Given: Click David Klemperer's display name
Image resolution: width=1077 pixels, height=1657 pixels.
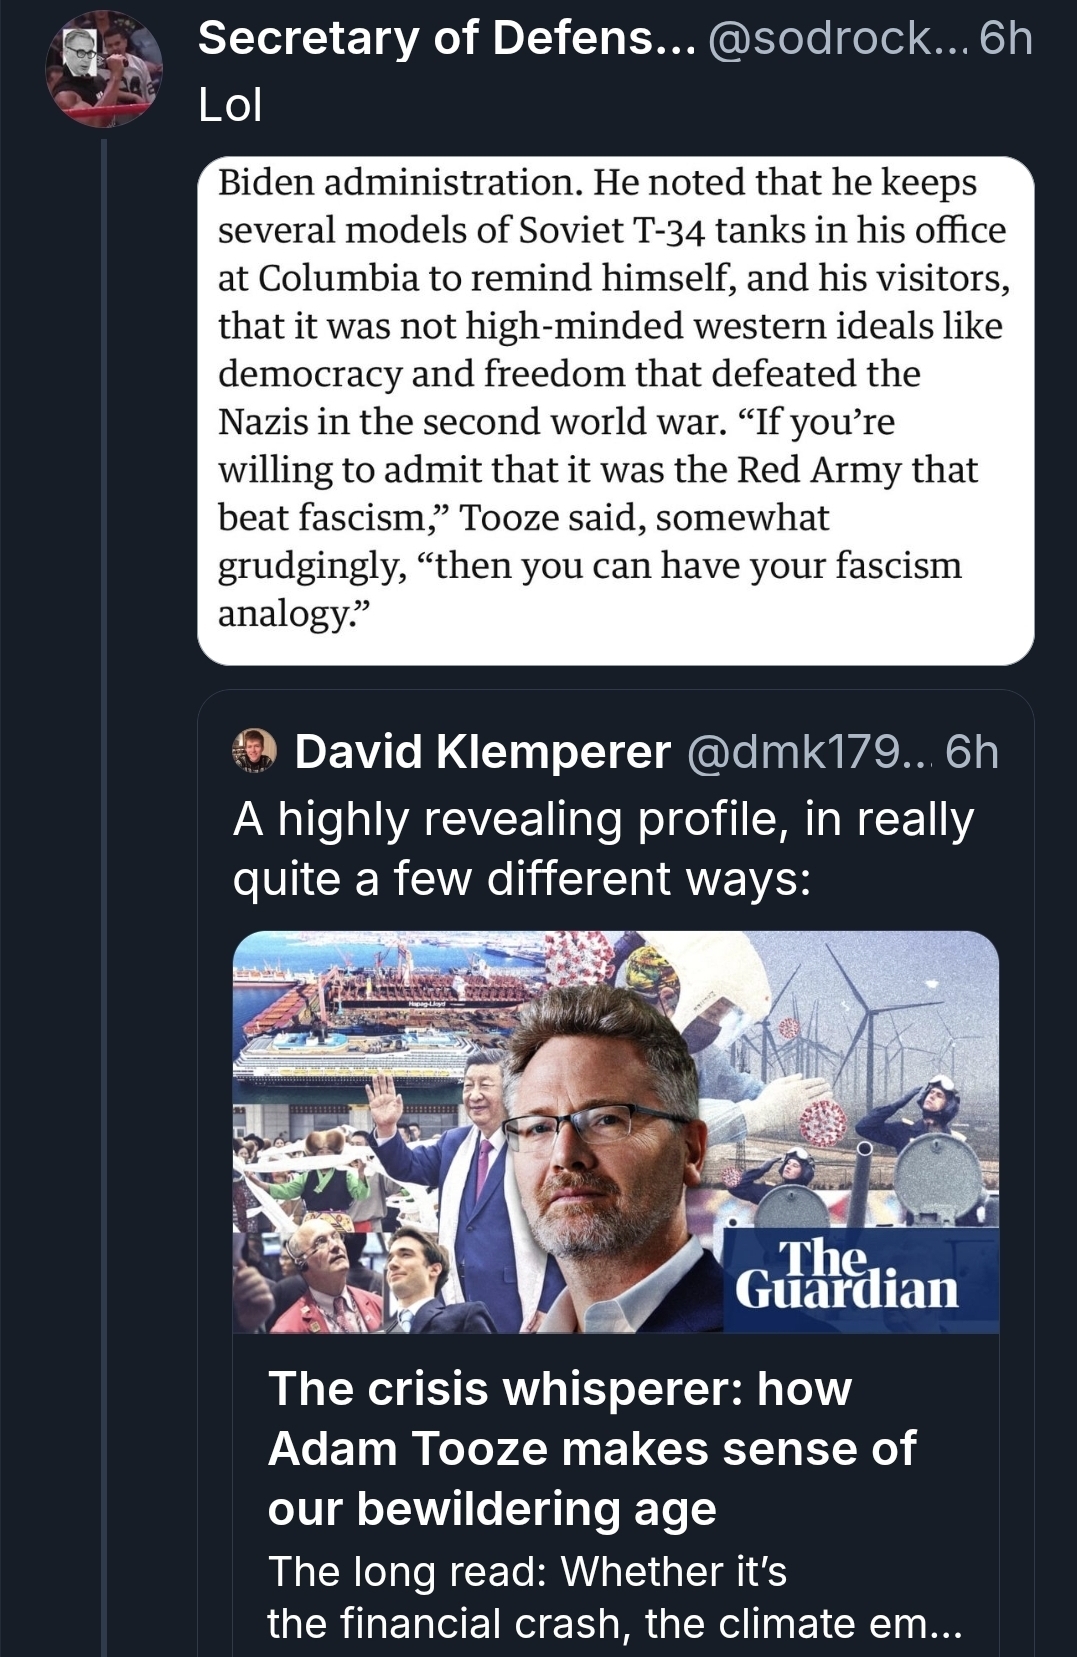Looking at the screenshot, I should [x=482, y=752].
